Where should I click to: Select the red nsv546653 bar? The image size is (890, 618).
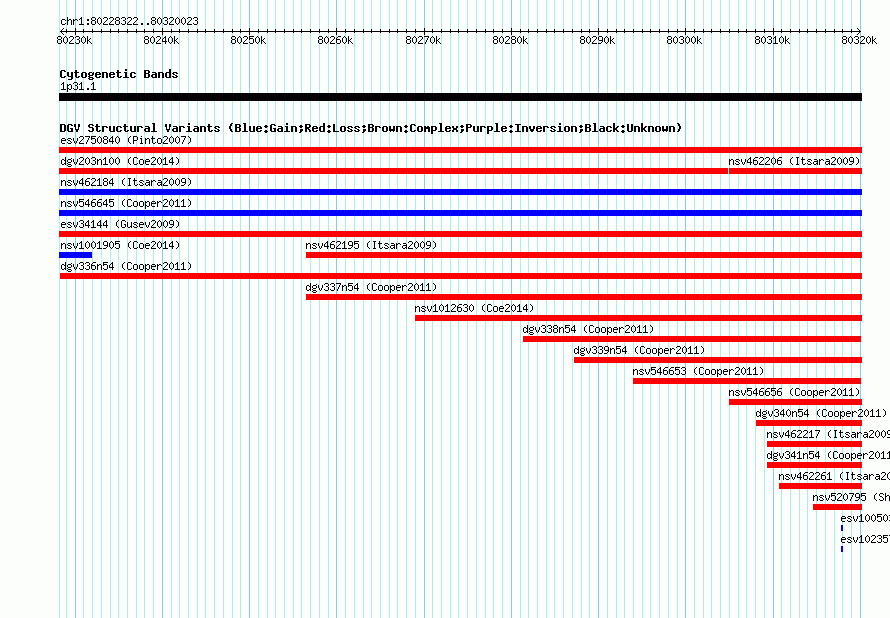(747, 381)
